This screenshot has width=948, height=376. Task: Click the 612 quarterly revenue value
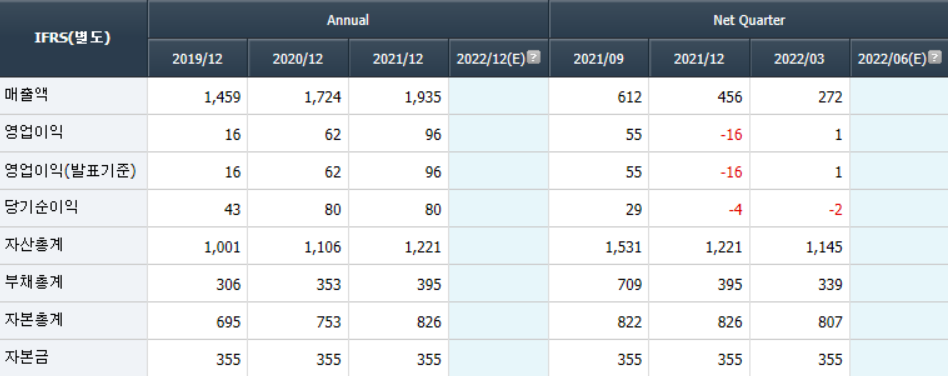click(630, 97)
